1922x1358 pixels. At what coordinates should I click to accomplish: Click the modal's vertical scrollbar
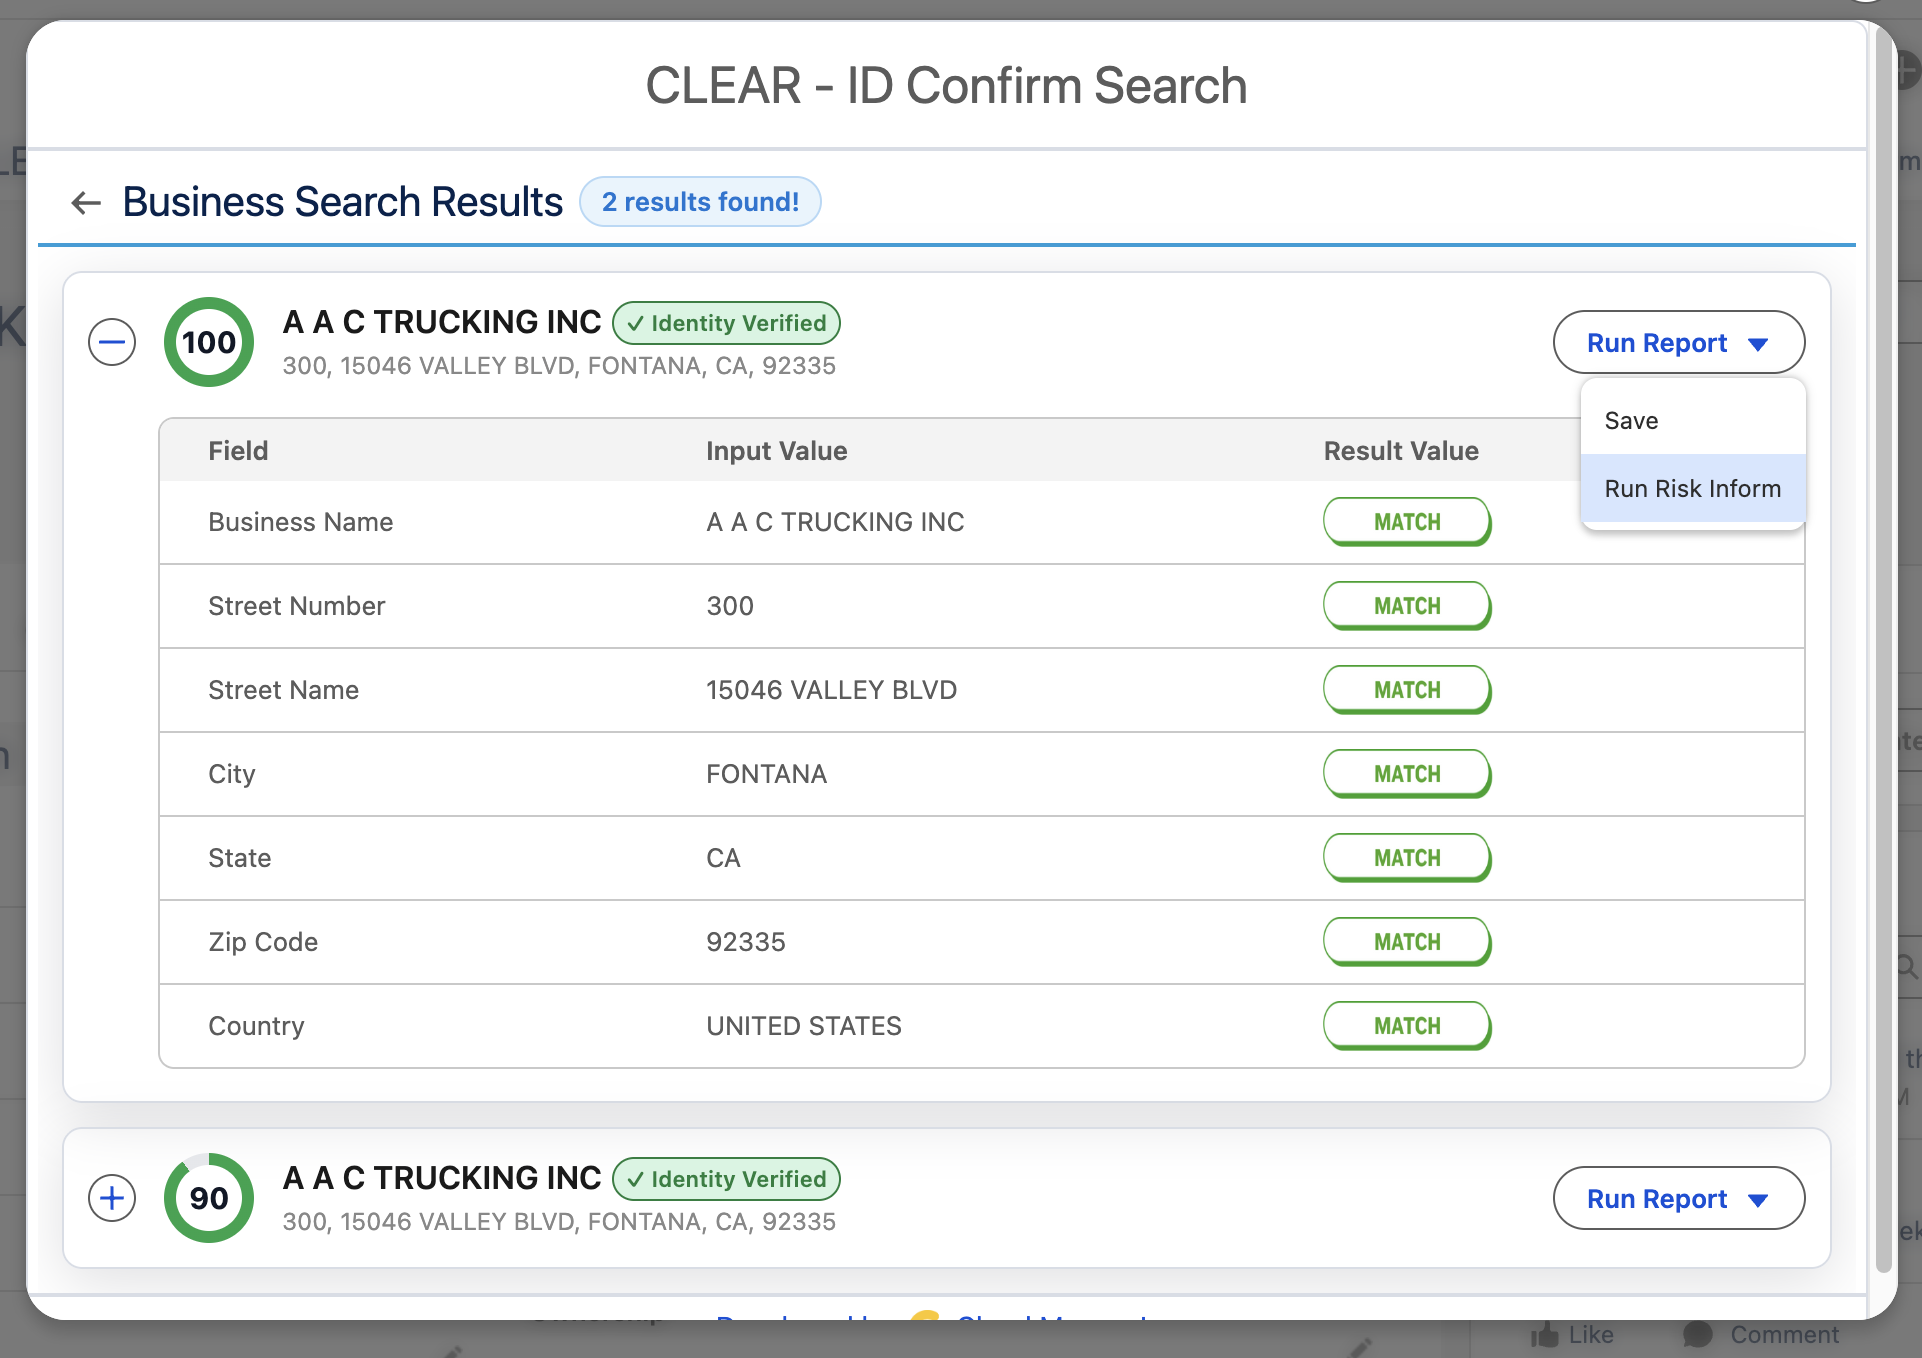(x=1885, y=650)
